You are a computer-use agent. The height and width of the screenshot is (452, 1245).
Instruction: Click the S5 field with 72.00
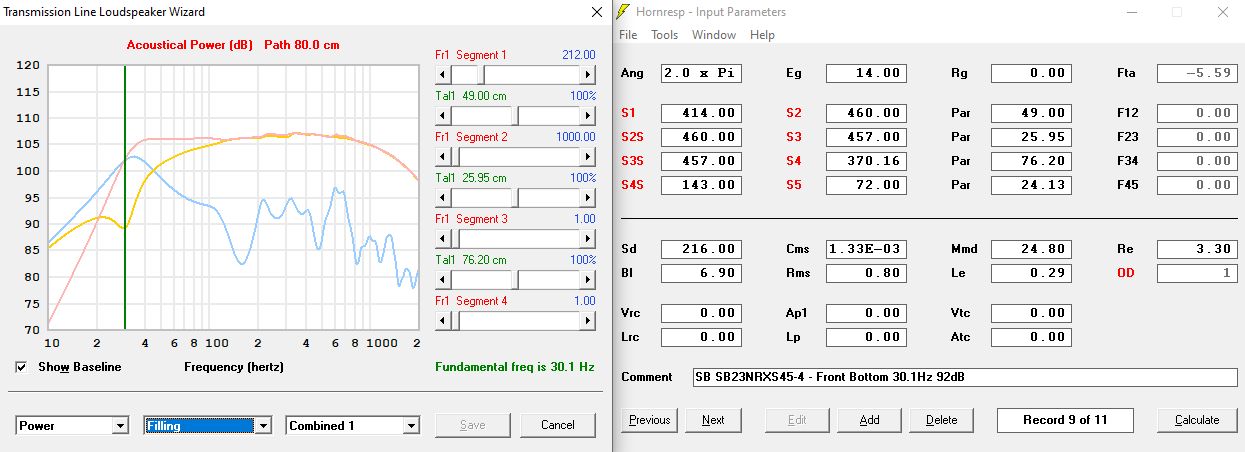pos(866,185)
